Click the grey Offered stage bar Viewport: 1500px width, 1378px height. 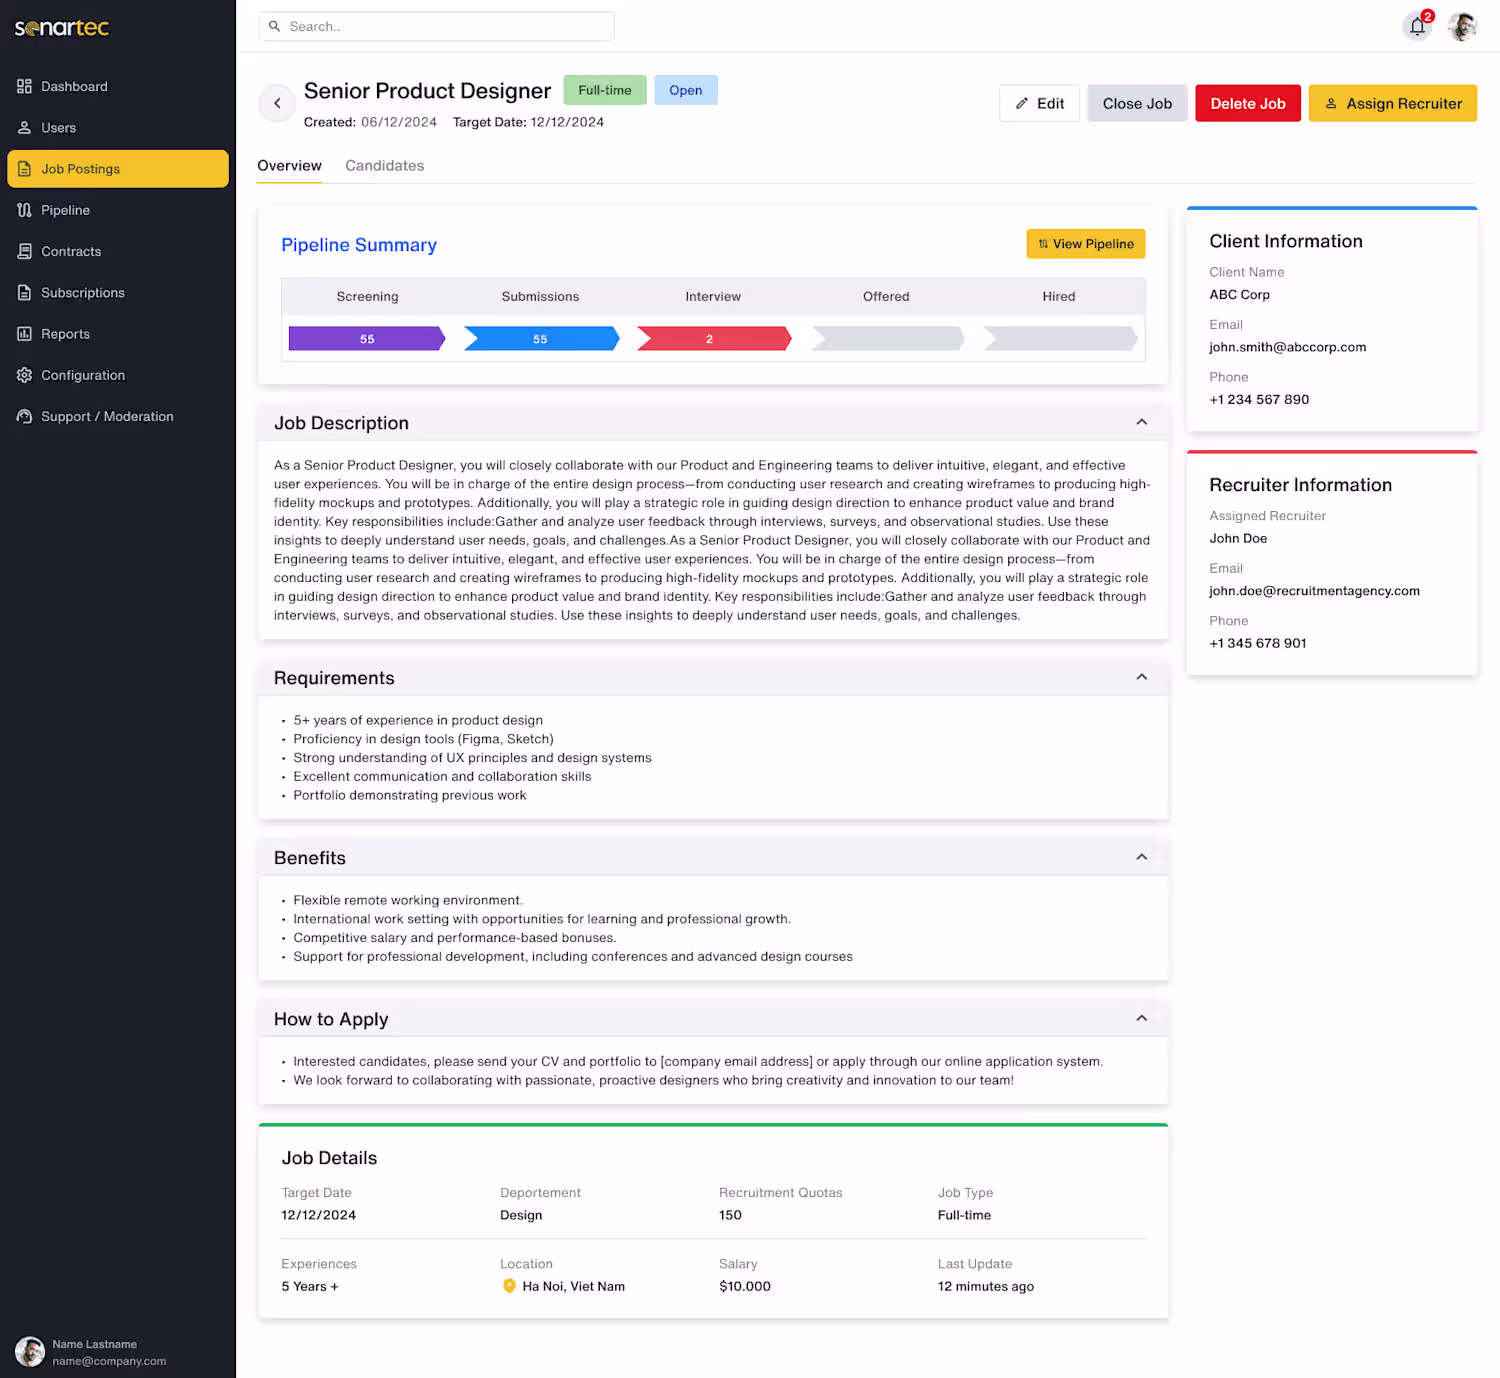[888, 339]
